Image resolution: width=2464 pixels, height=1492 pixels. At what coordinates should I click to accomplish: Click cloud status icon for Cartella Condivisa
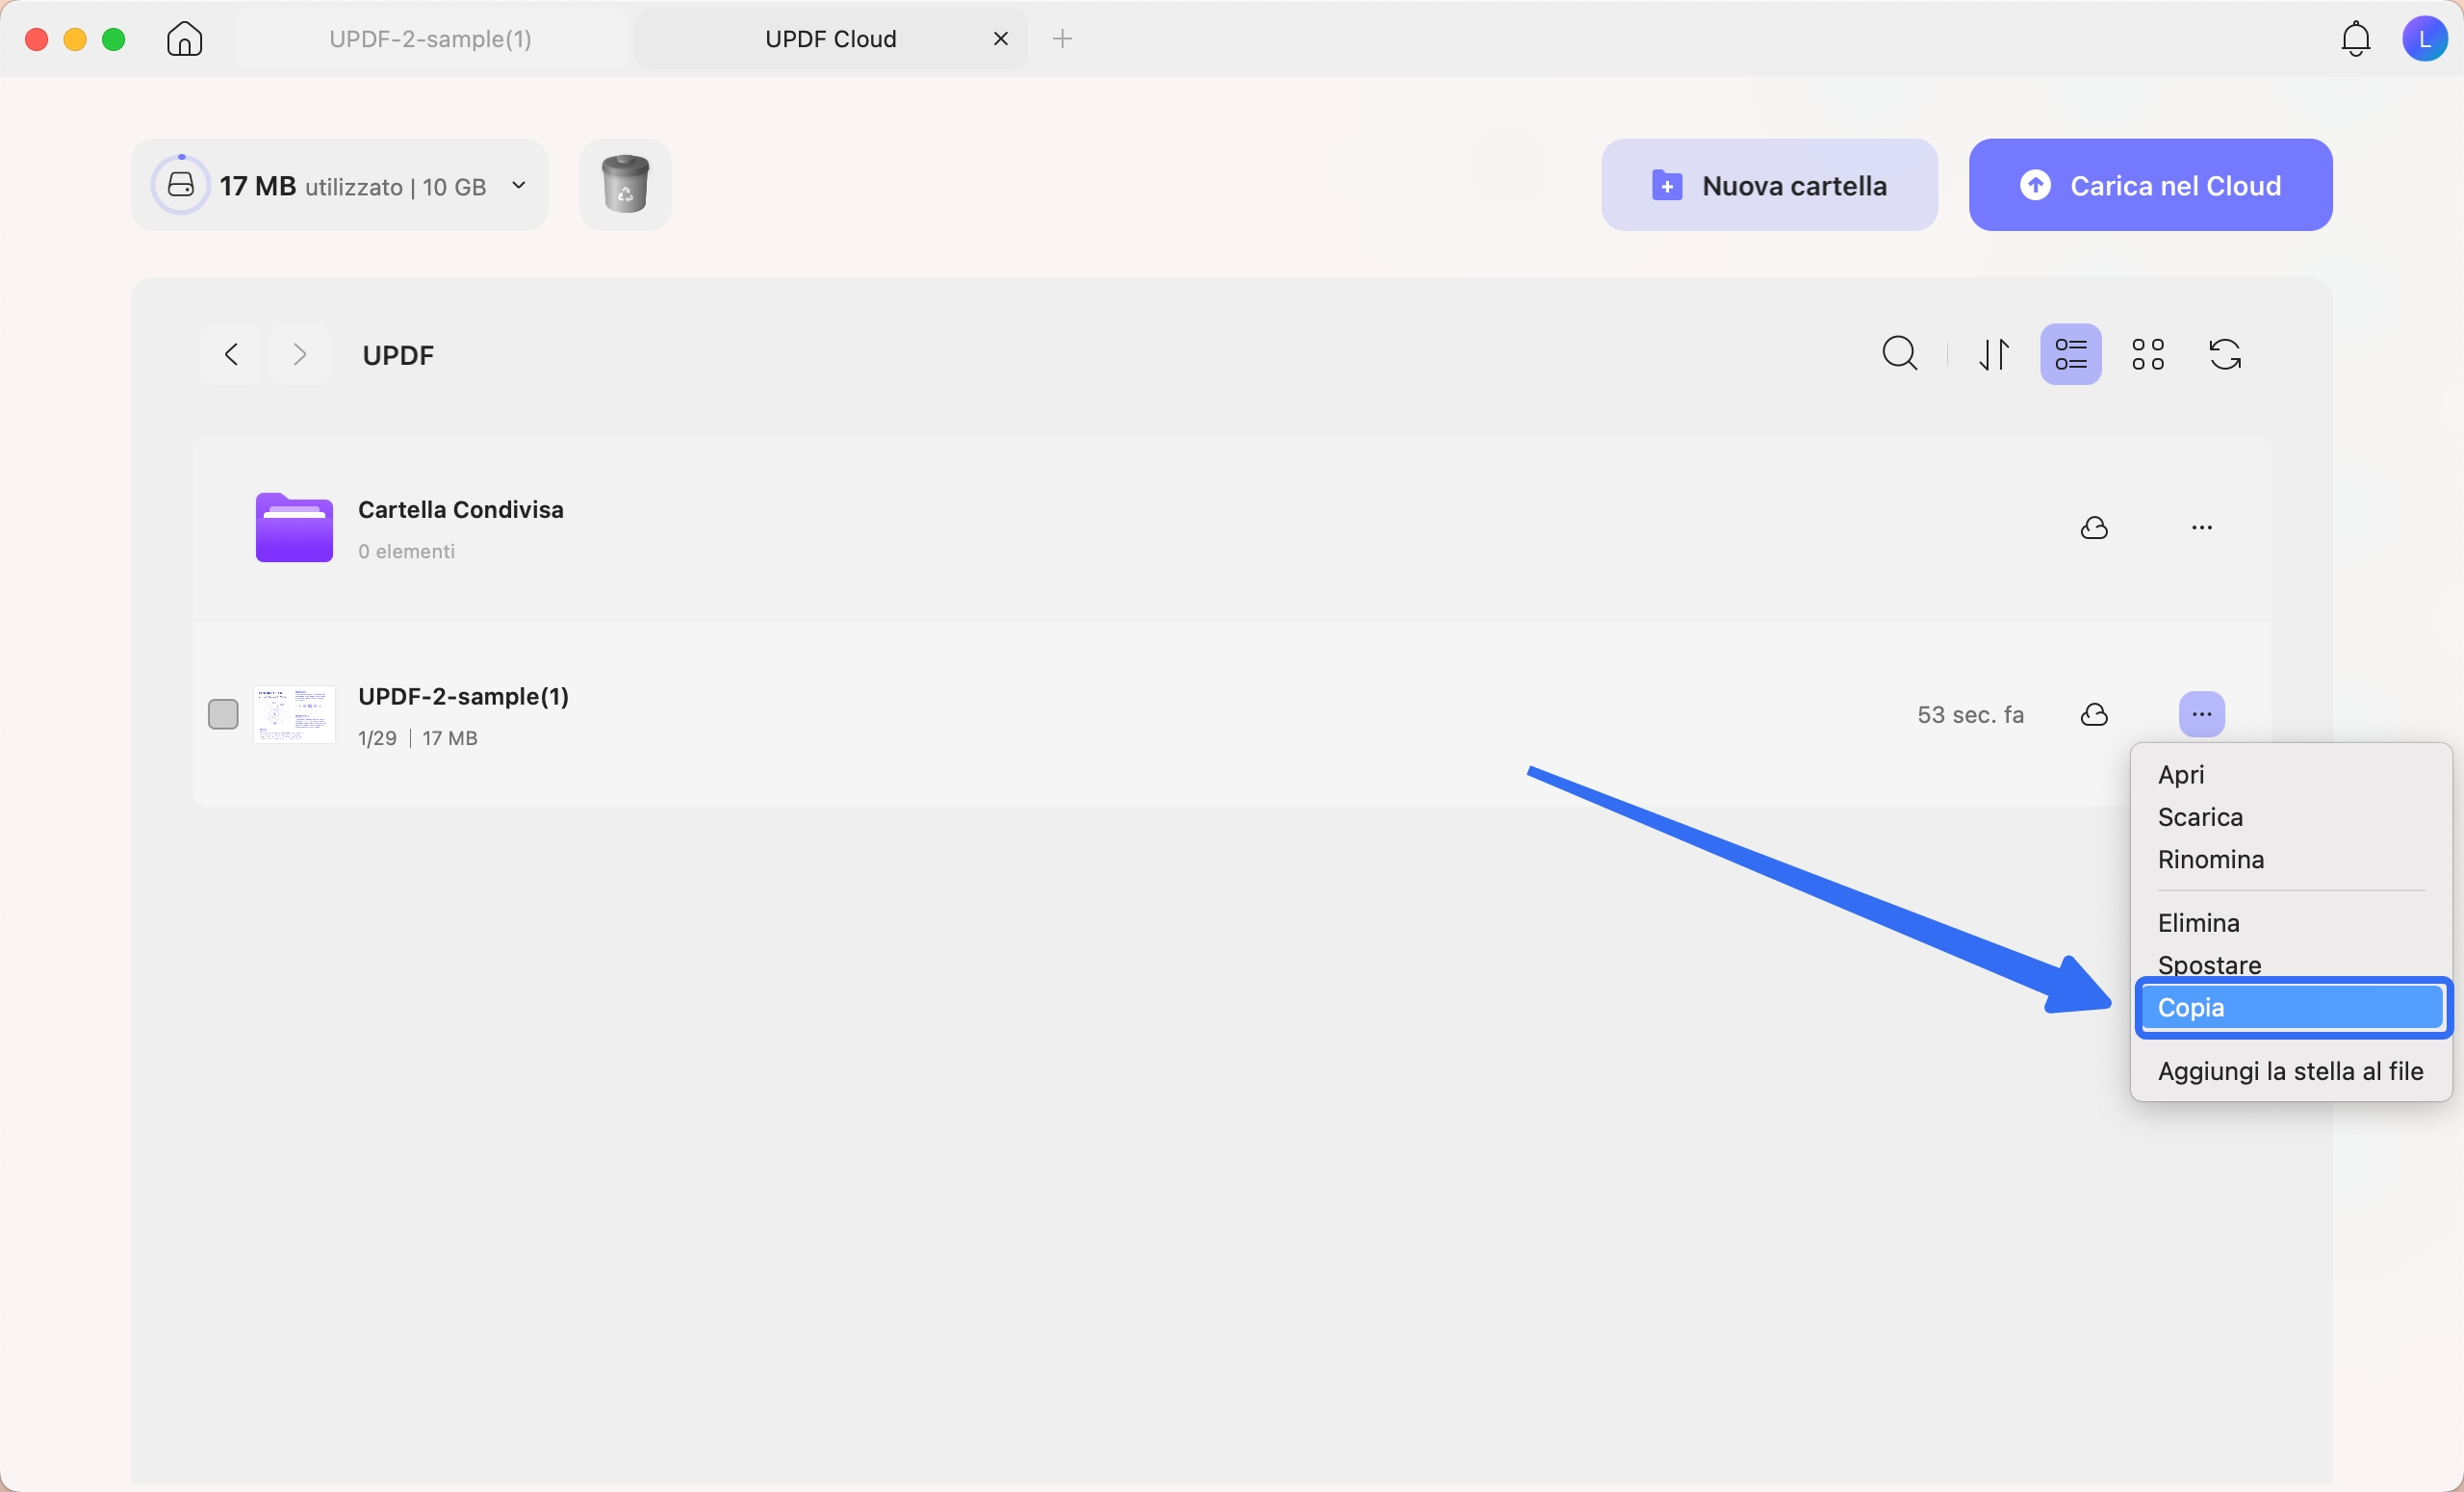2094,528
